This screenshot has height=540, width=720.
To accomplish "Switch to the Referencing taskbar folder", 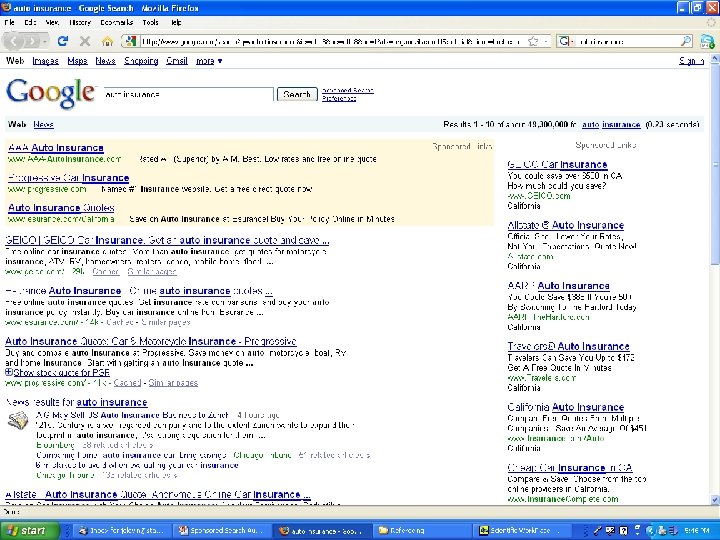I will [420, 530].
